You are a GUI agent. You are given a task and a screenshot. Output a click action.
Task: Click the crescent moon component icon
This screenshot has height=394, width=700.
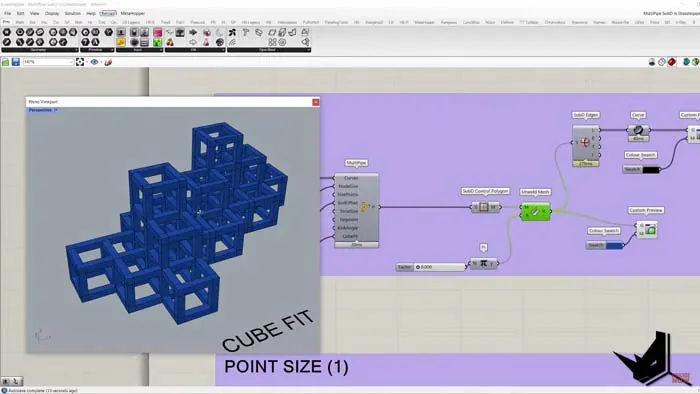pos(219,33)
